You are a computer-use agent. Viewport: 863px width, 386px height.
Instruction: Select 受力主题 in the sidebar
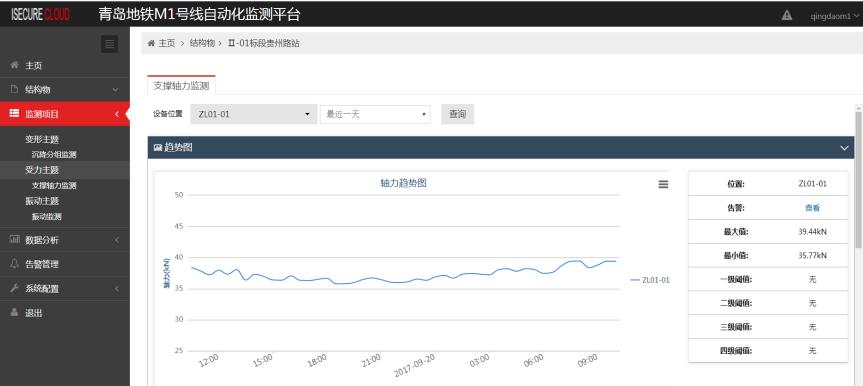(42, 170)
